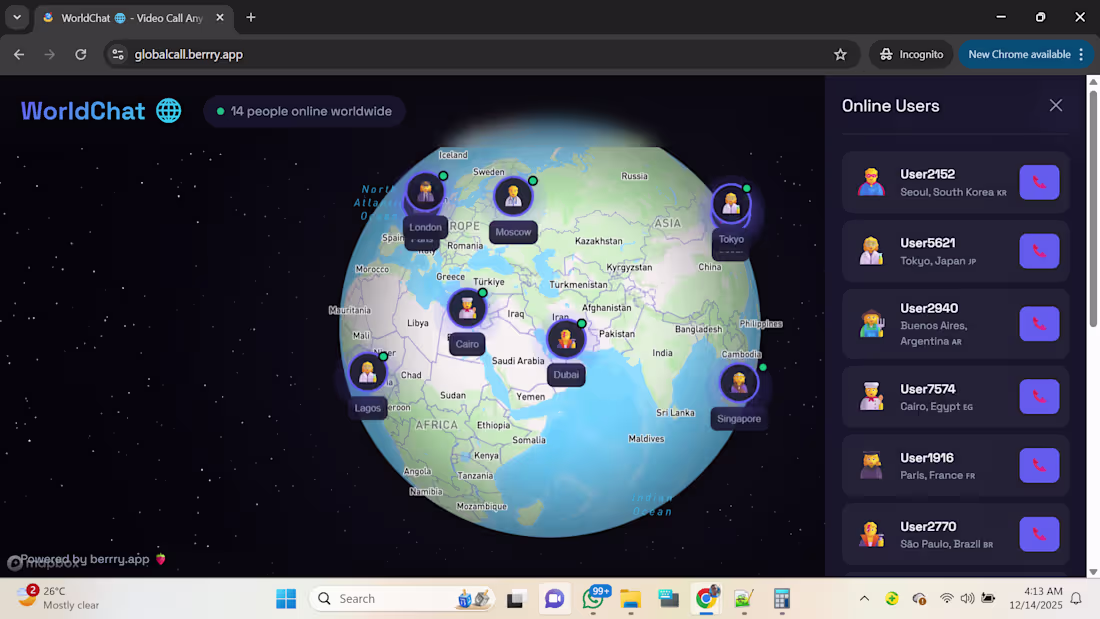This screenshot has width=1100, height=619.
Task: Click New Chrome available update button
Action: (1019, 54)
